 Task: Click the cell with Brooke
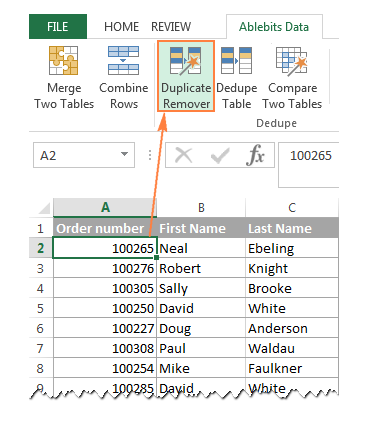(x=292, y=288)
